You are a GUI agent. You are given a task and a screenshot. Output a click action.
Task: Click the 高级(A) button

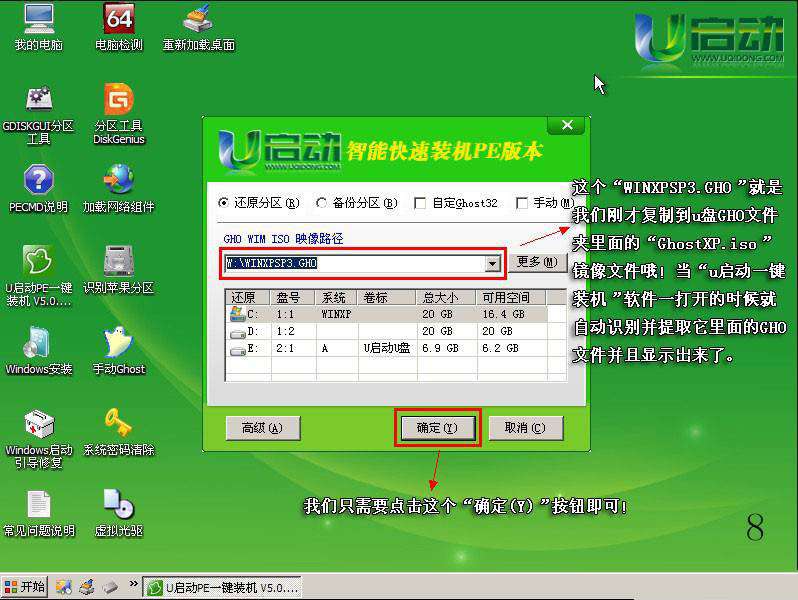pyautogui.click(x=263, y=428)
